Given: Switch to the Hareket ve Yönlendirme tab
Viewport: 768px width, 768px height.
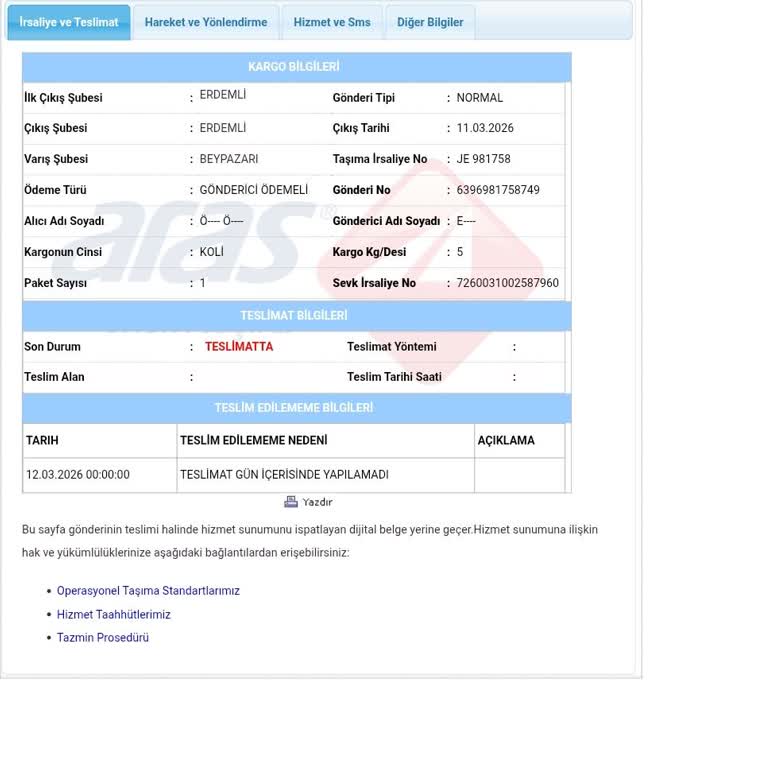Looking at the screenshot, I should pos(206,22).
